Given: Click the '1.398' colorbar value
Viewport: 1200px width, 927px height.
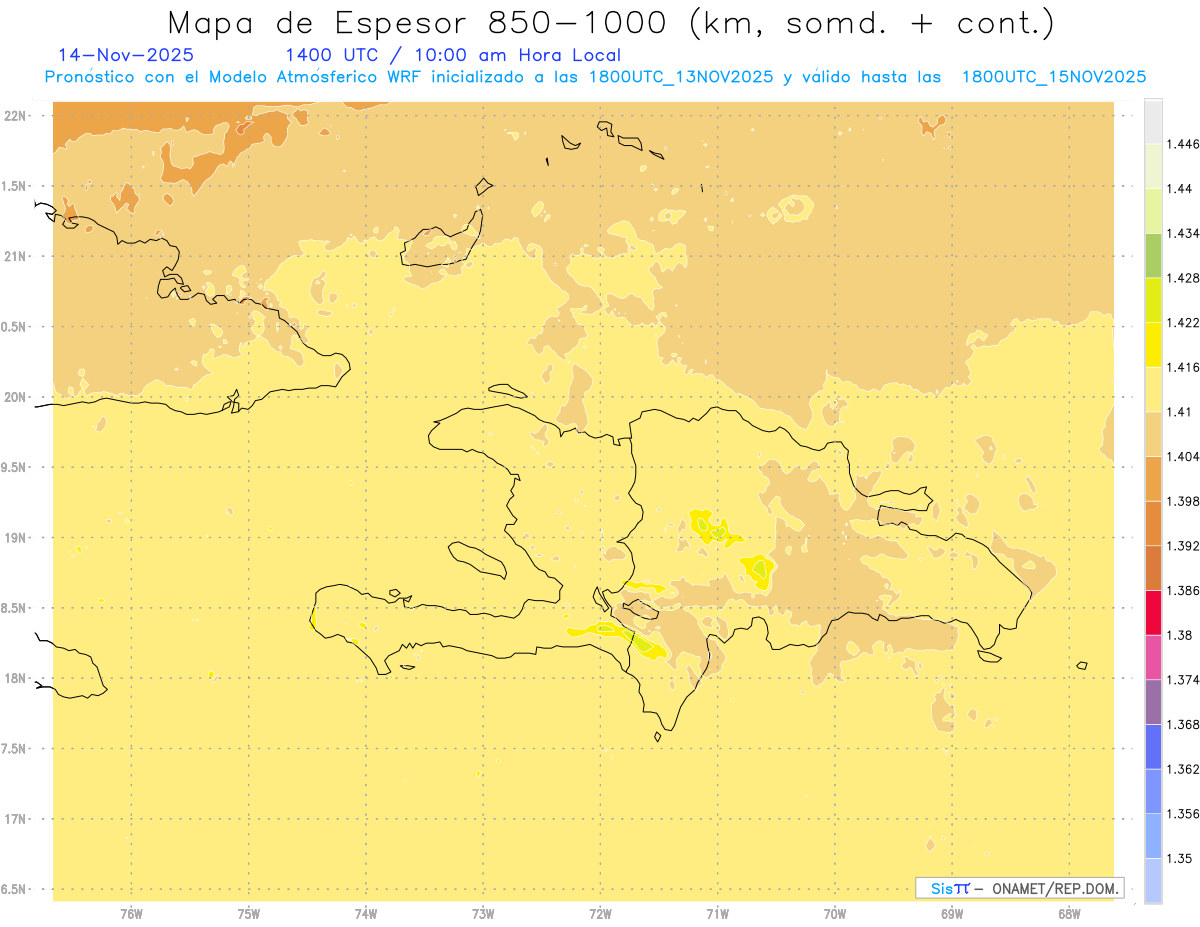Looking at the screenshot, I should point(1182,501).
